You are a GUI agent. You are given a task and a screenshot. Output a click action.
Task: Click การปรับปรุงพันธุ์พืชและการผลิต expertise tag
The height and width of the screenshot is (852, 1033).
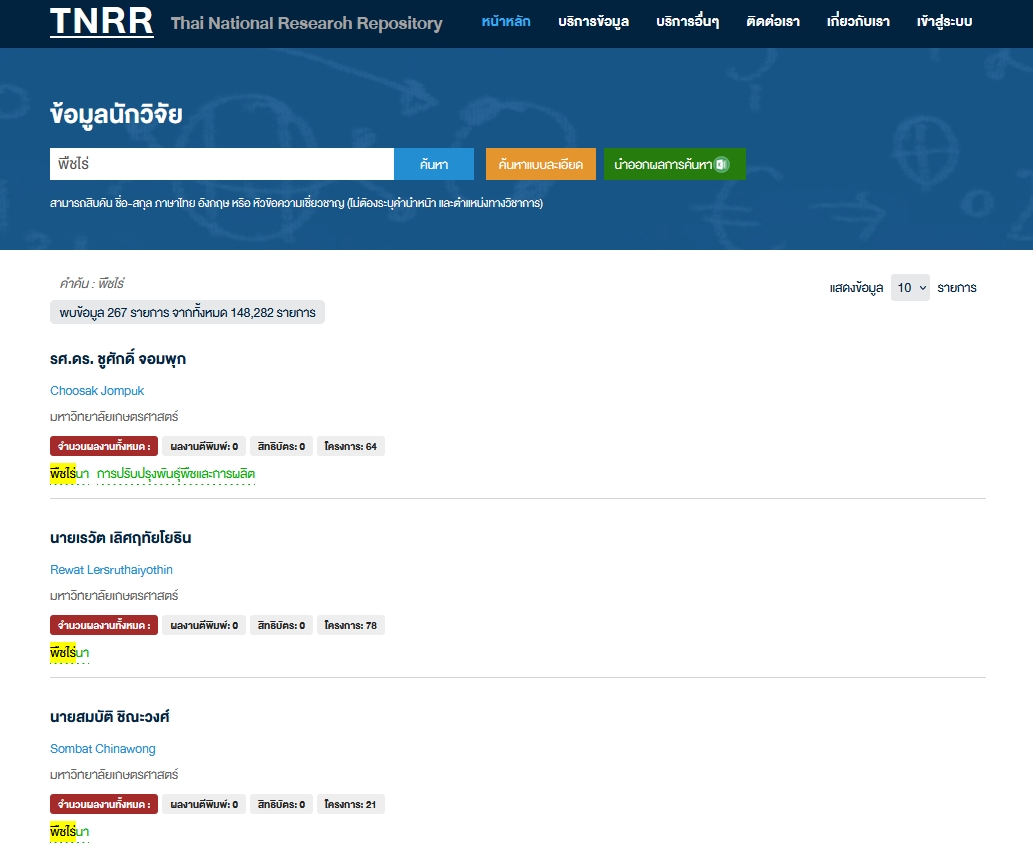pyautogui.click(x=176, y=474)
